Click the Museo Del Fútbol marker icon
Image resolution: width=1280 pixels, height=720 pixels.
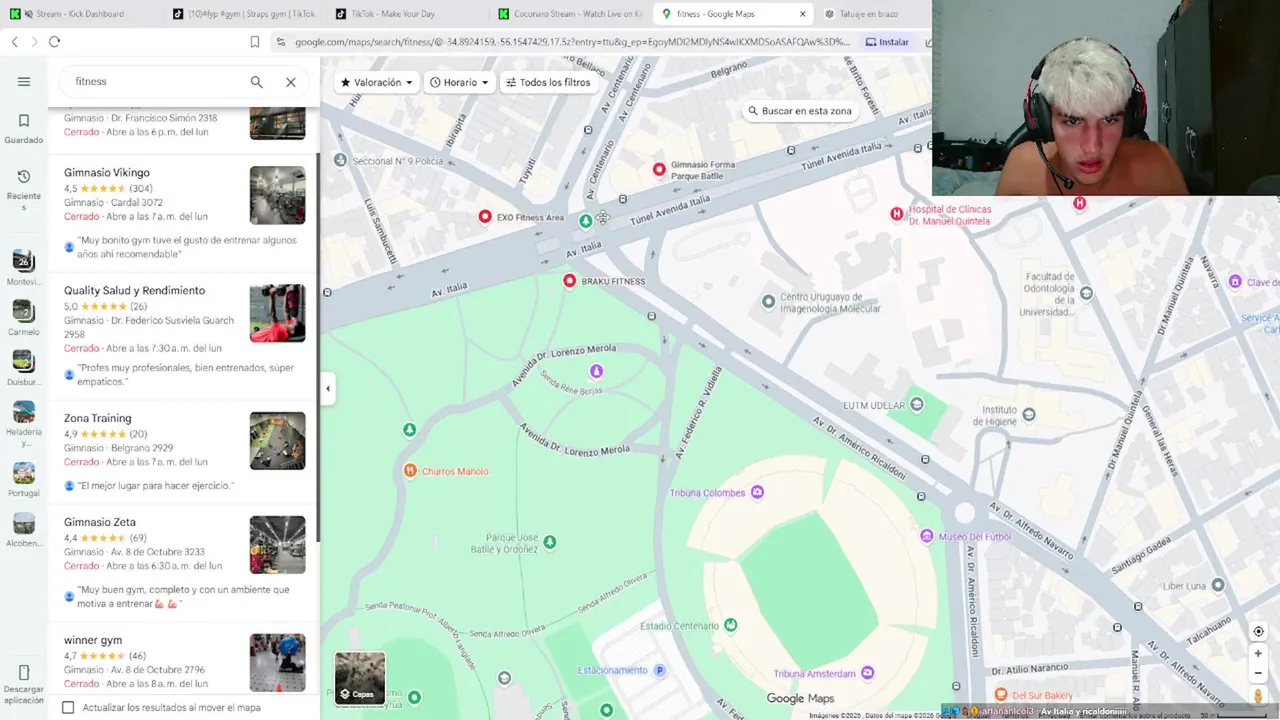coord(927,537)
